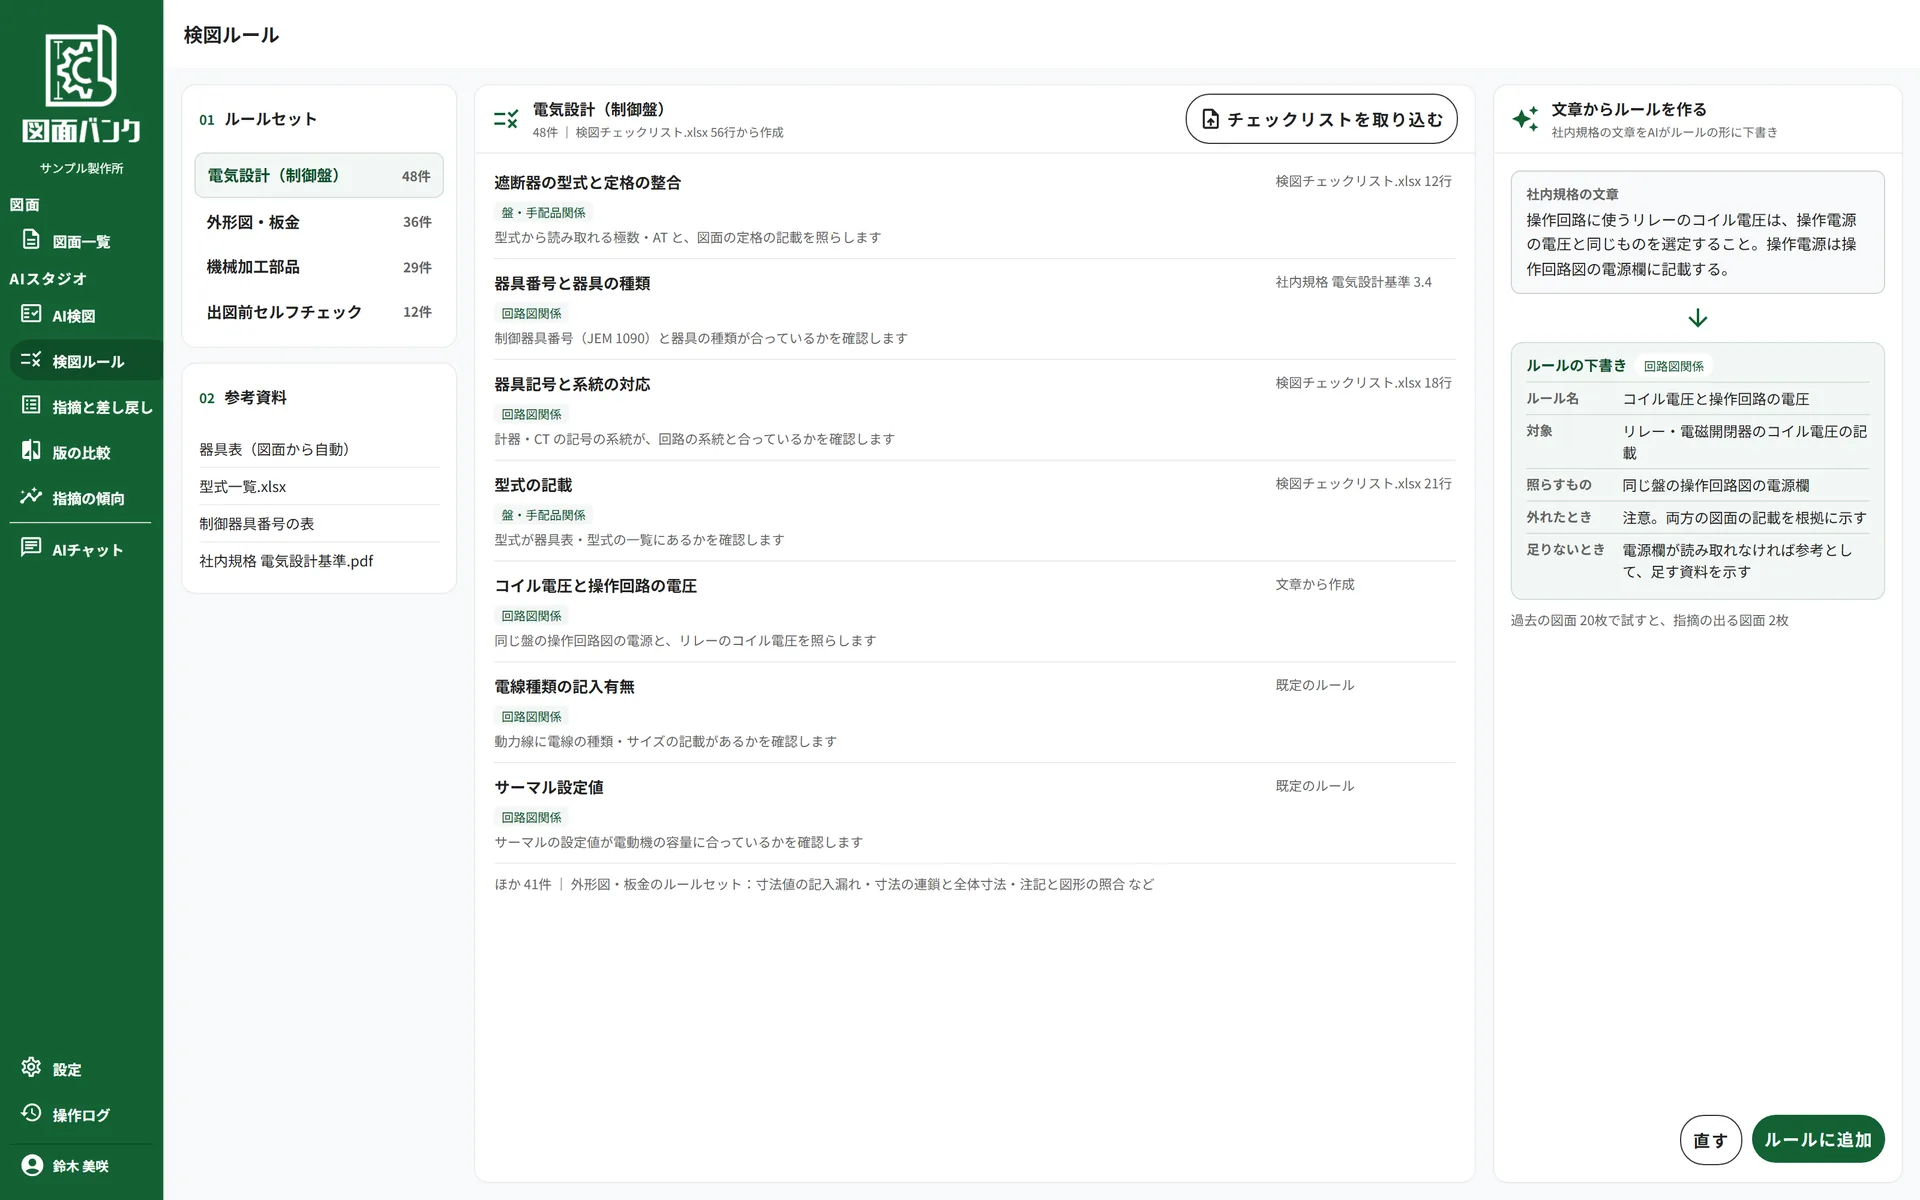
Task: Select 機械加工部品 rule set
Action: click(319, 267)
